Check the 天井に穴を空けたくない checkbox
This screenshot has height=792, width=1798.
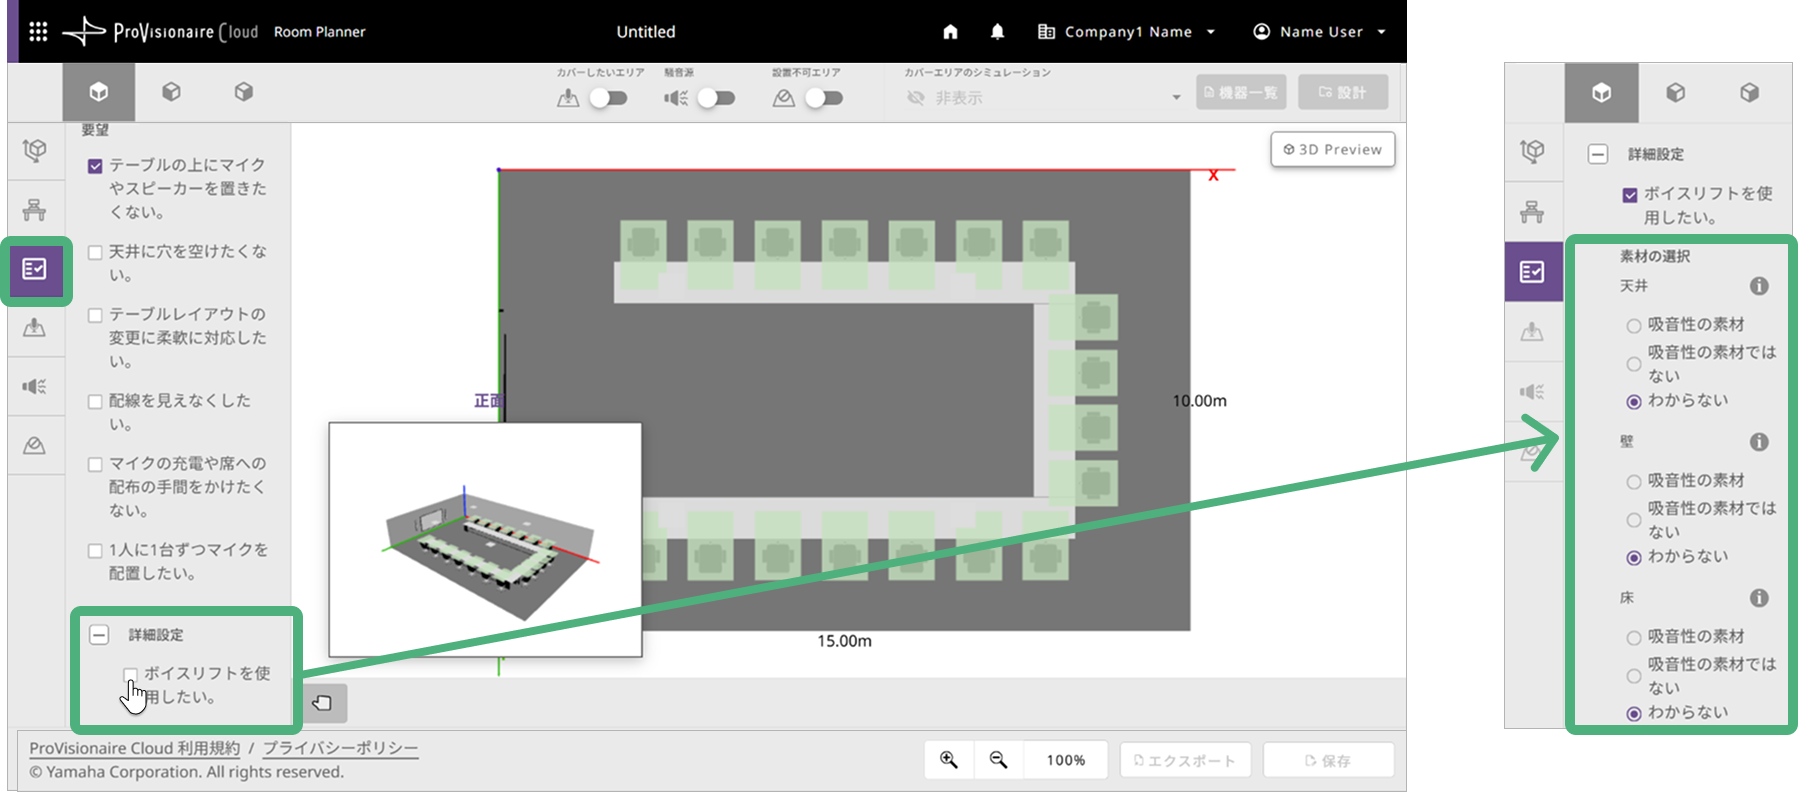(95, 253)
